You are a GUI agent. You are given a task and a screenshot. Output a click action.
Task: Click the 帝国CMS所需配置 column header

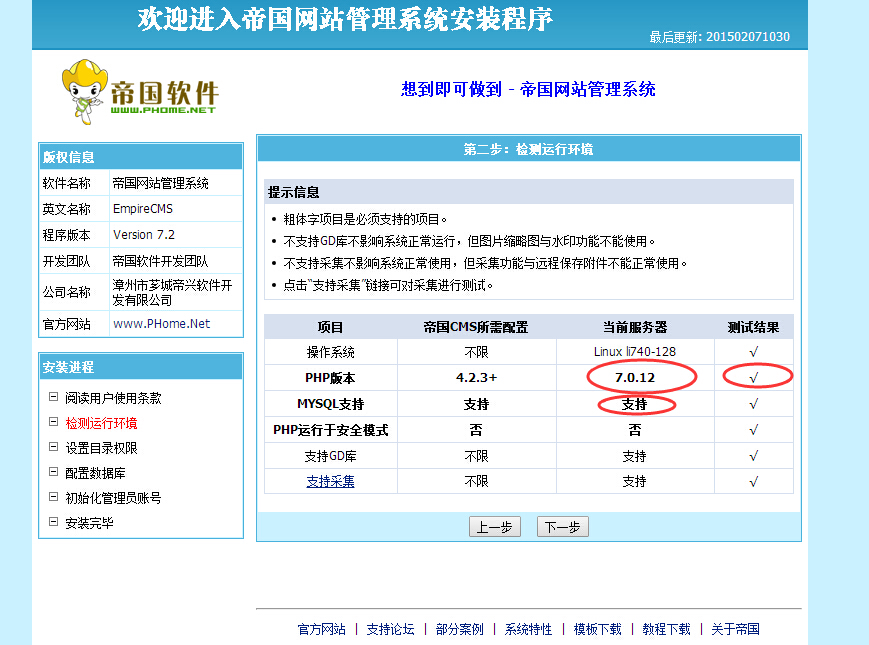tap(476, 327)
